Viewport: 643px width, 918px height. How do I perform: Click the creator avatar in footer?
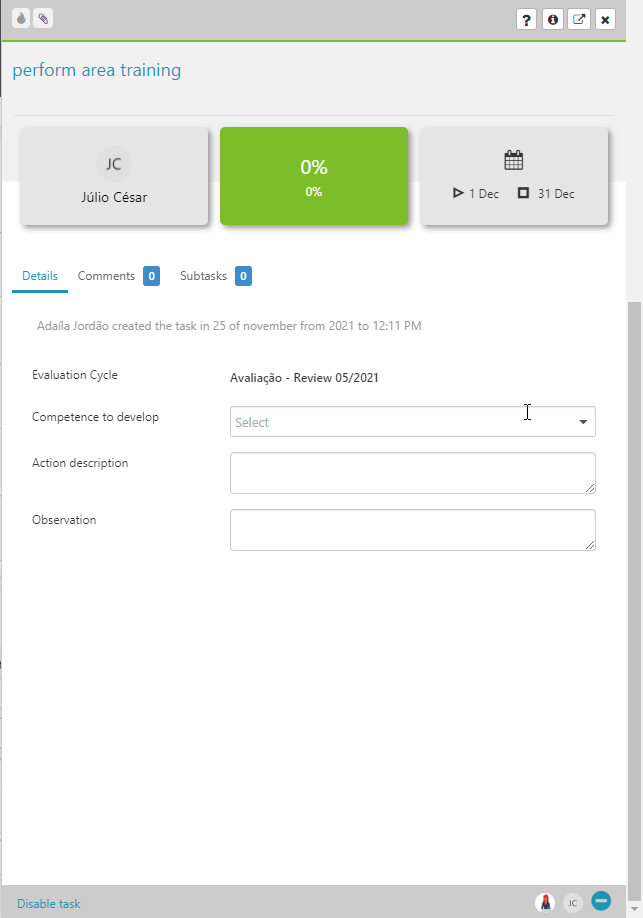click(545, 902)
